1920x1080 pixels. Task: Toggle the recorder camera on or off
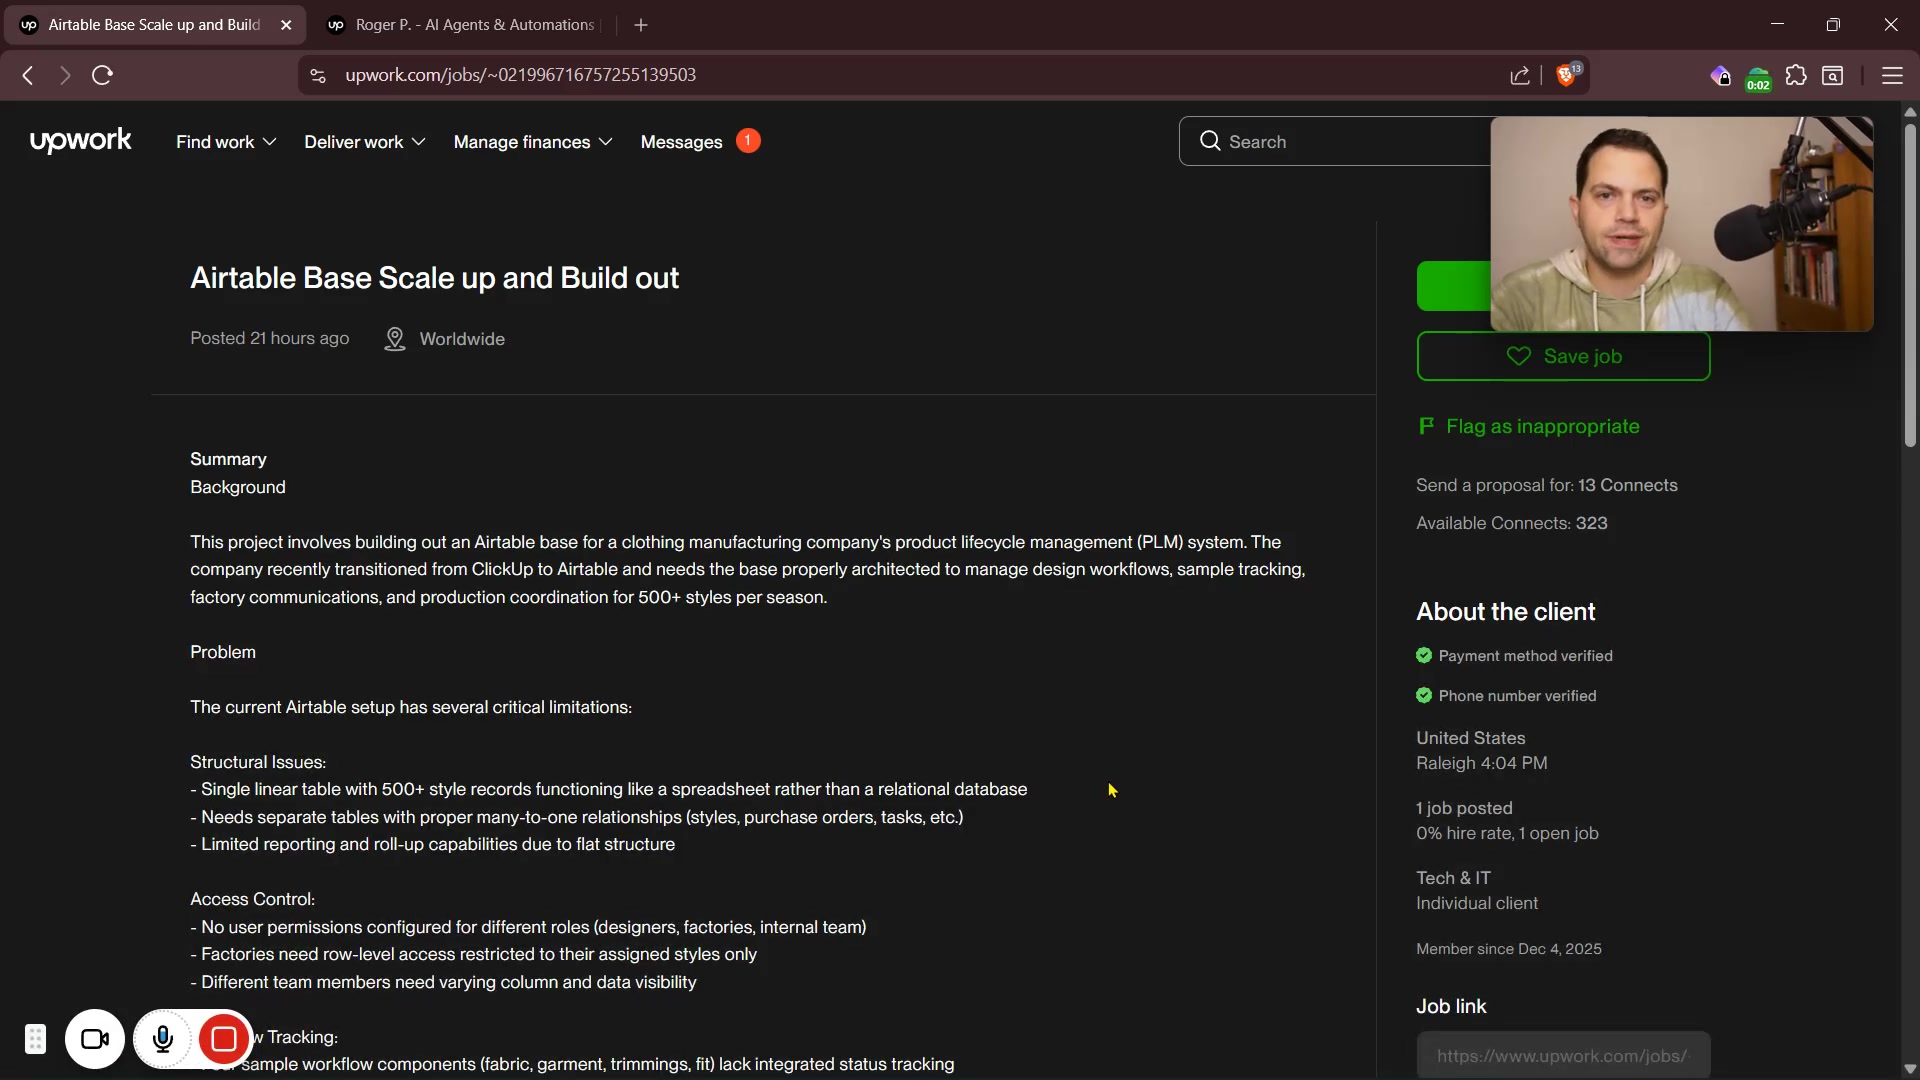[95, 1040]
